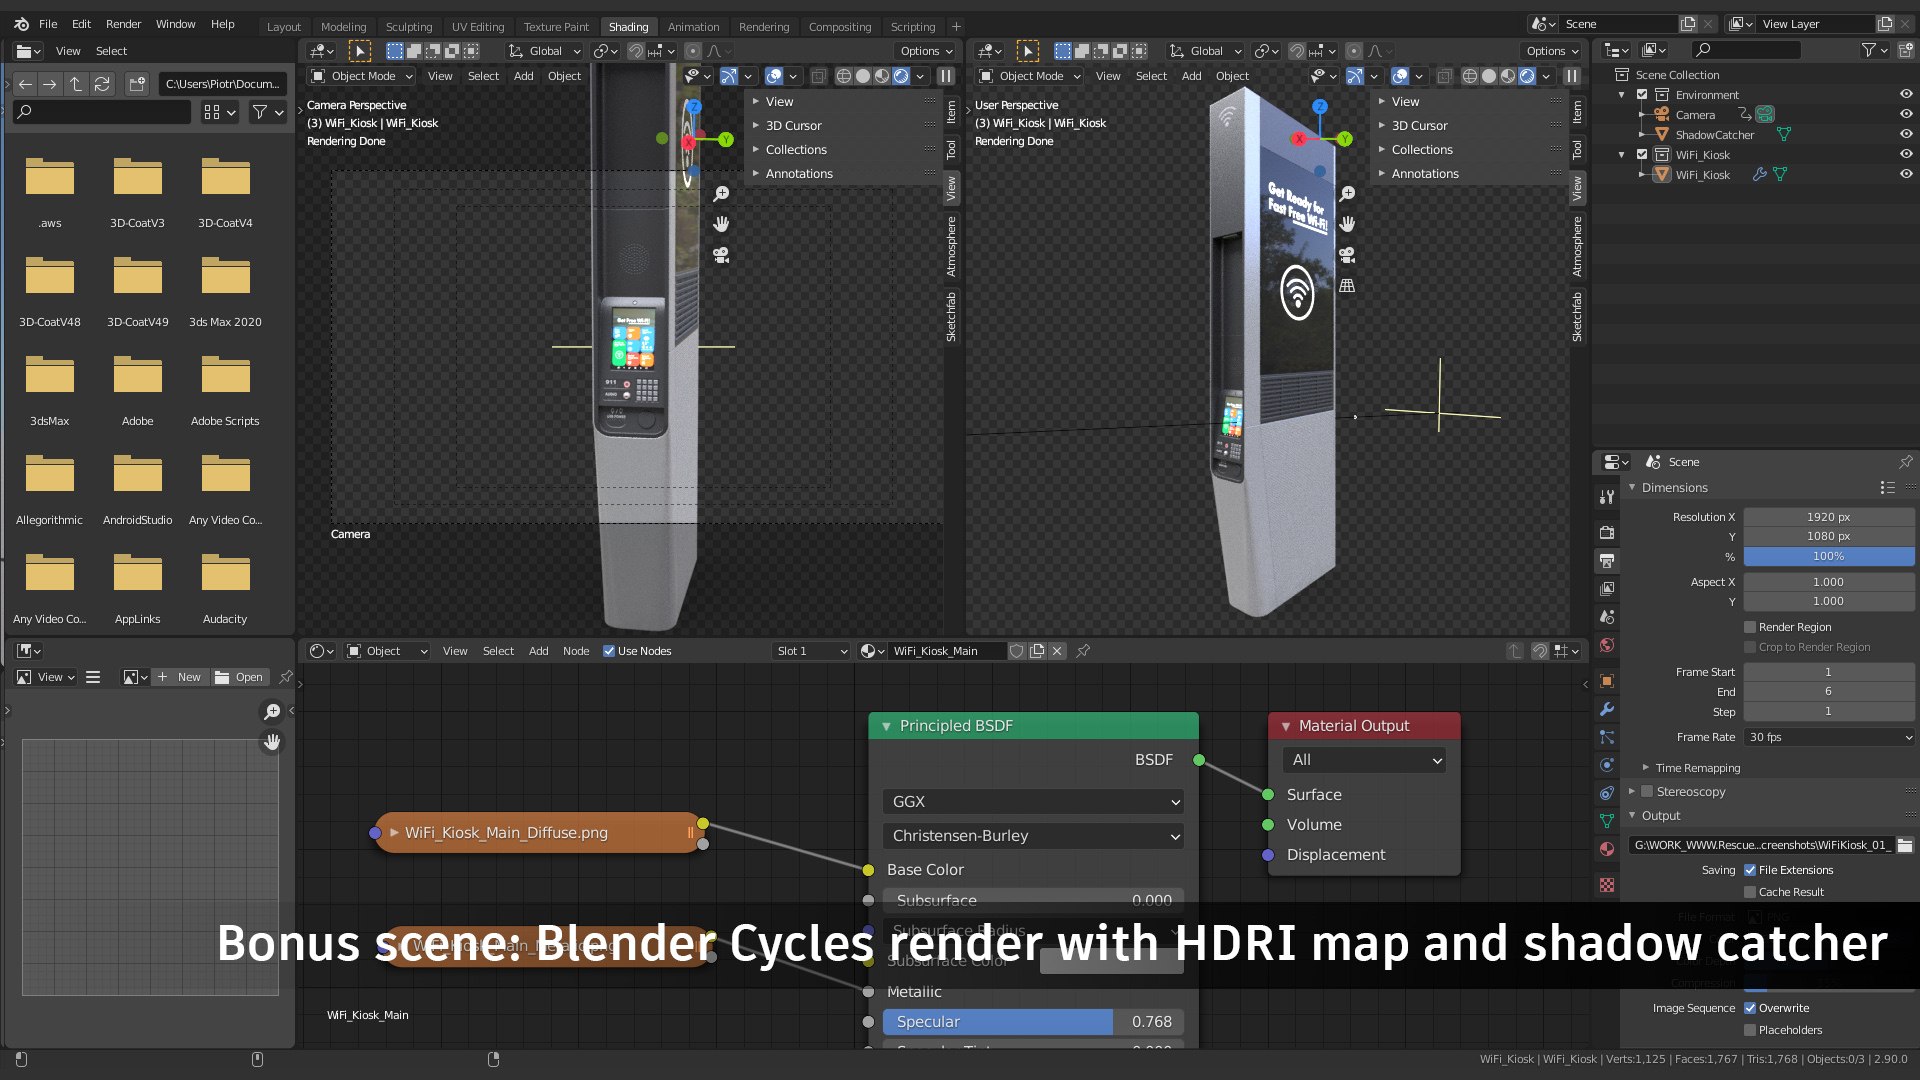Toggle File Extensions checkbox
This screenshot has width=1920, height=1080.
coord(1750,870)
